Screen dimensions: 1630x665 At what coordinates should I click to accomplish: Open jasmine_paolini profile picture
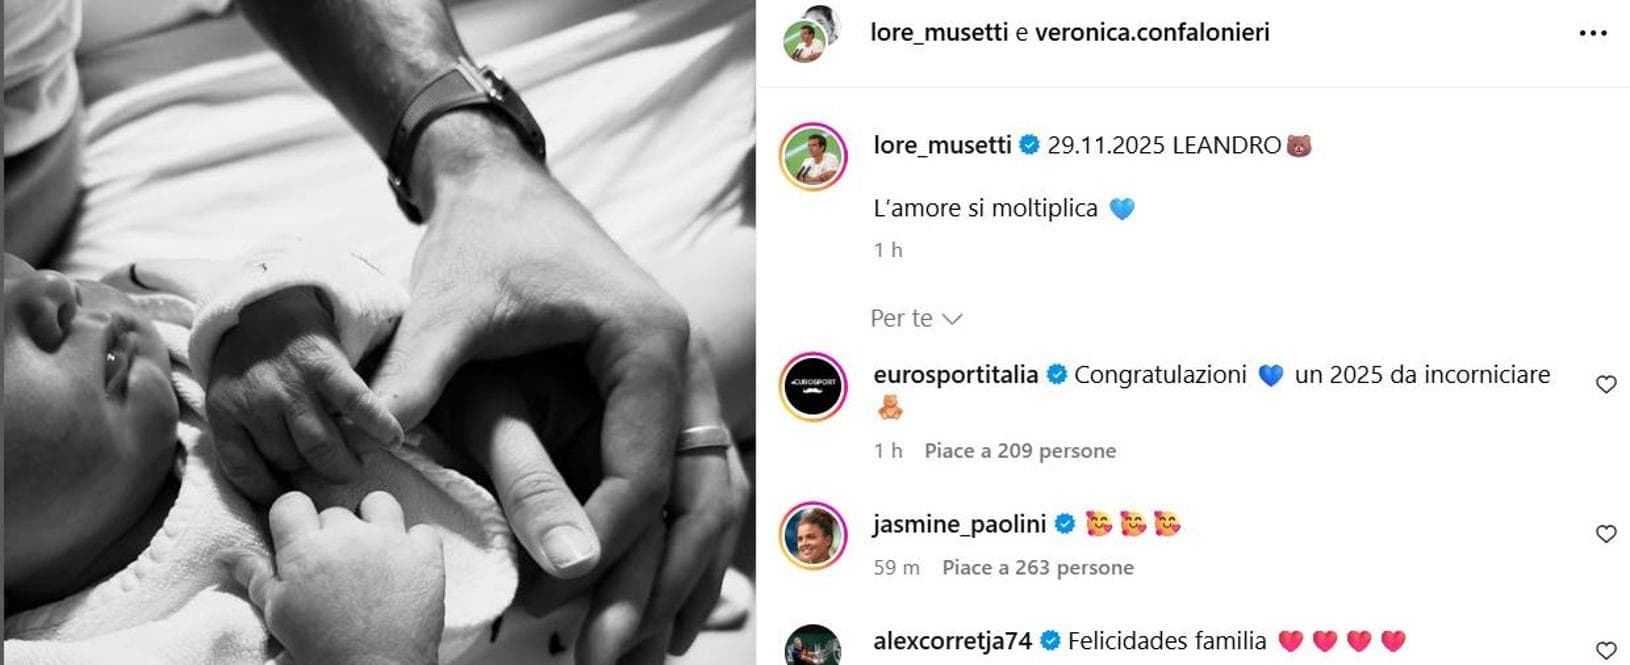coord(813,536)
